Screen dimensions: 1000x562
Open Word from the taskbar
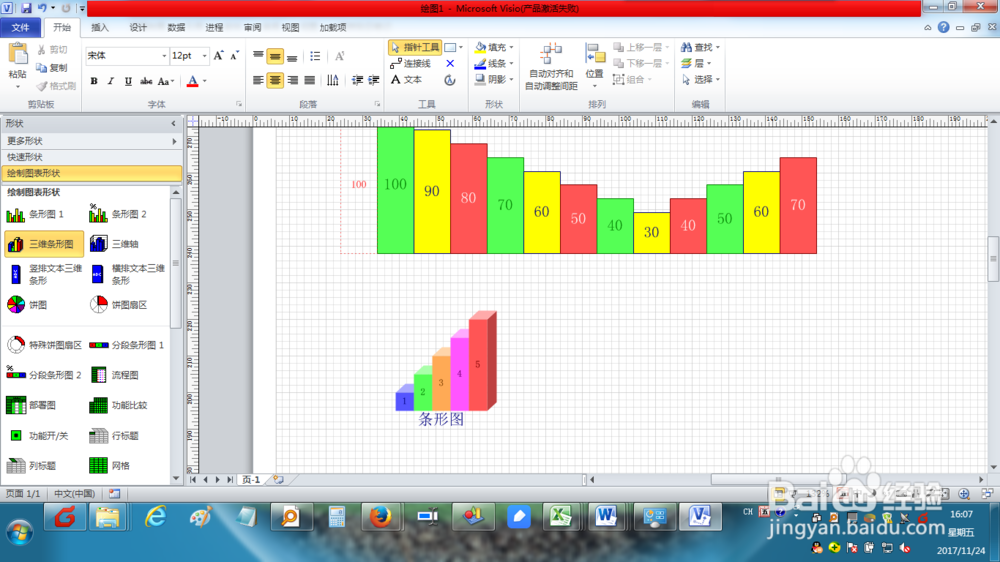pos(606,516)
